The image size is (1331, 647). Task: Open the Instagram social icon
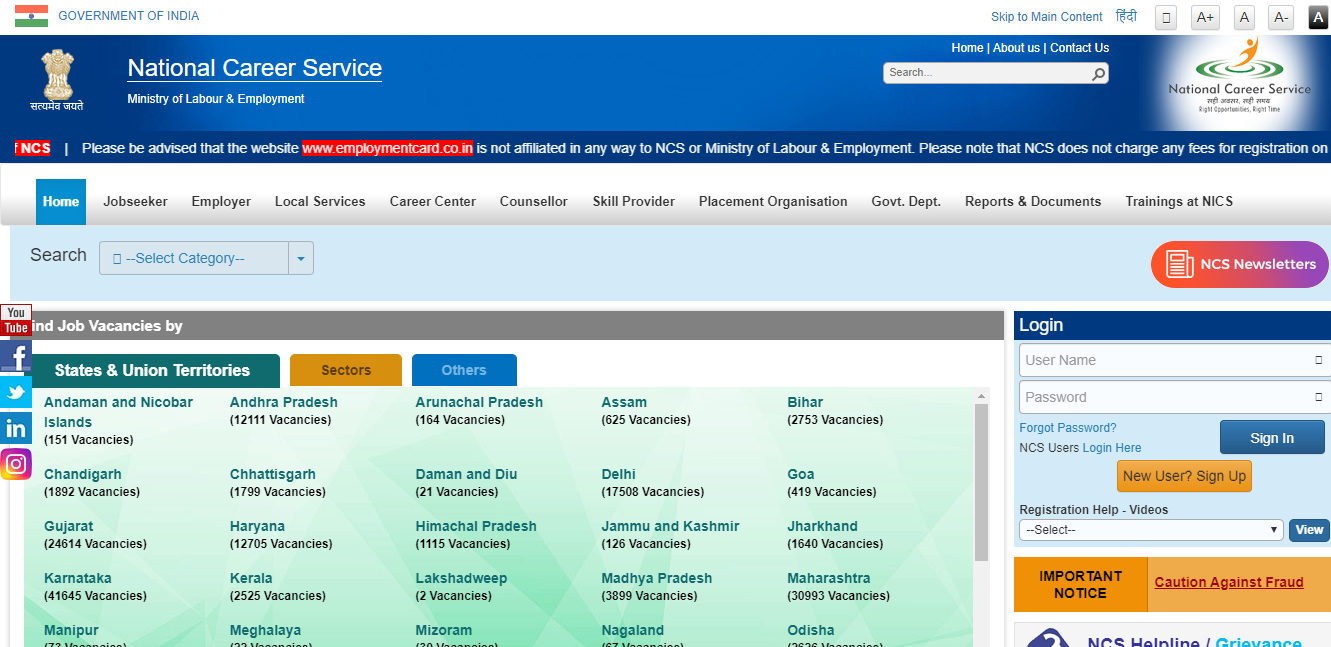point(16,464)
